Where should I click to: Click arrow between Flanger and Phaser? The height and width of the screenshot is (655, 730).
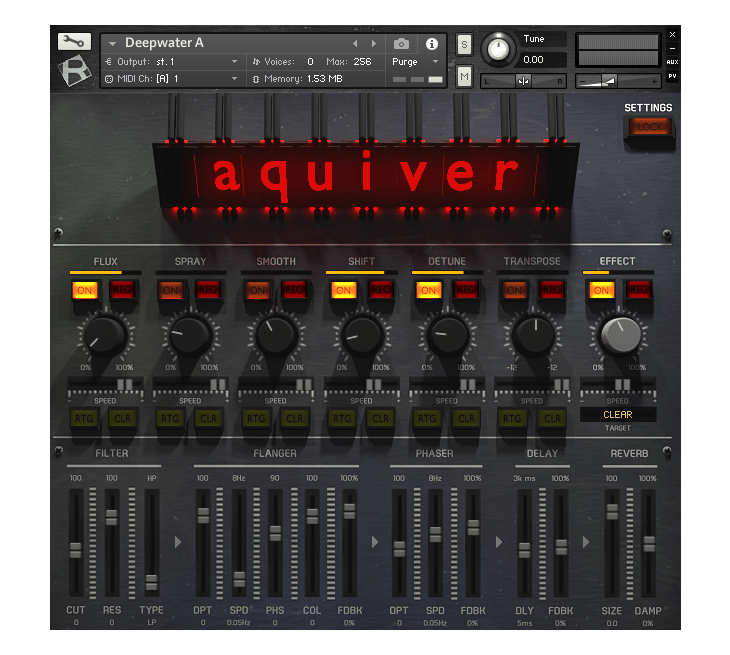click(x=375, y=542)
